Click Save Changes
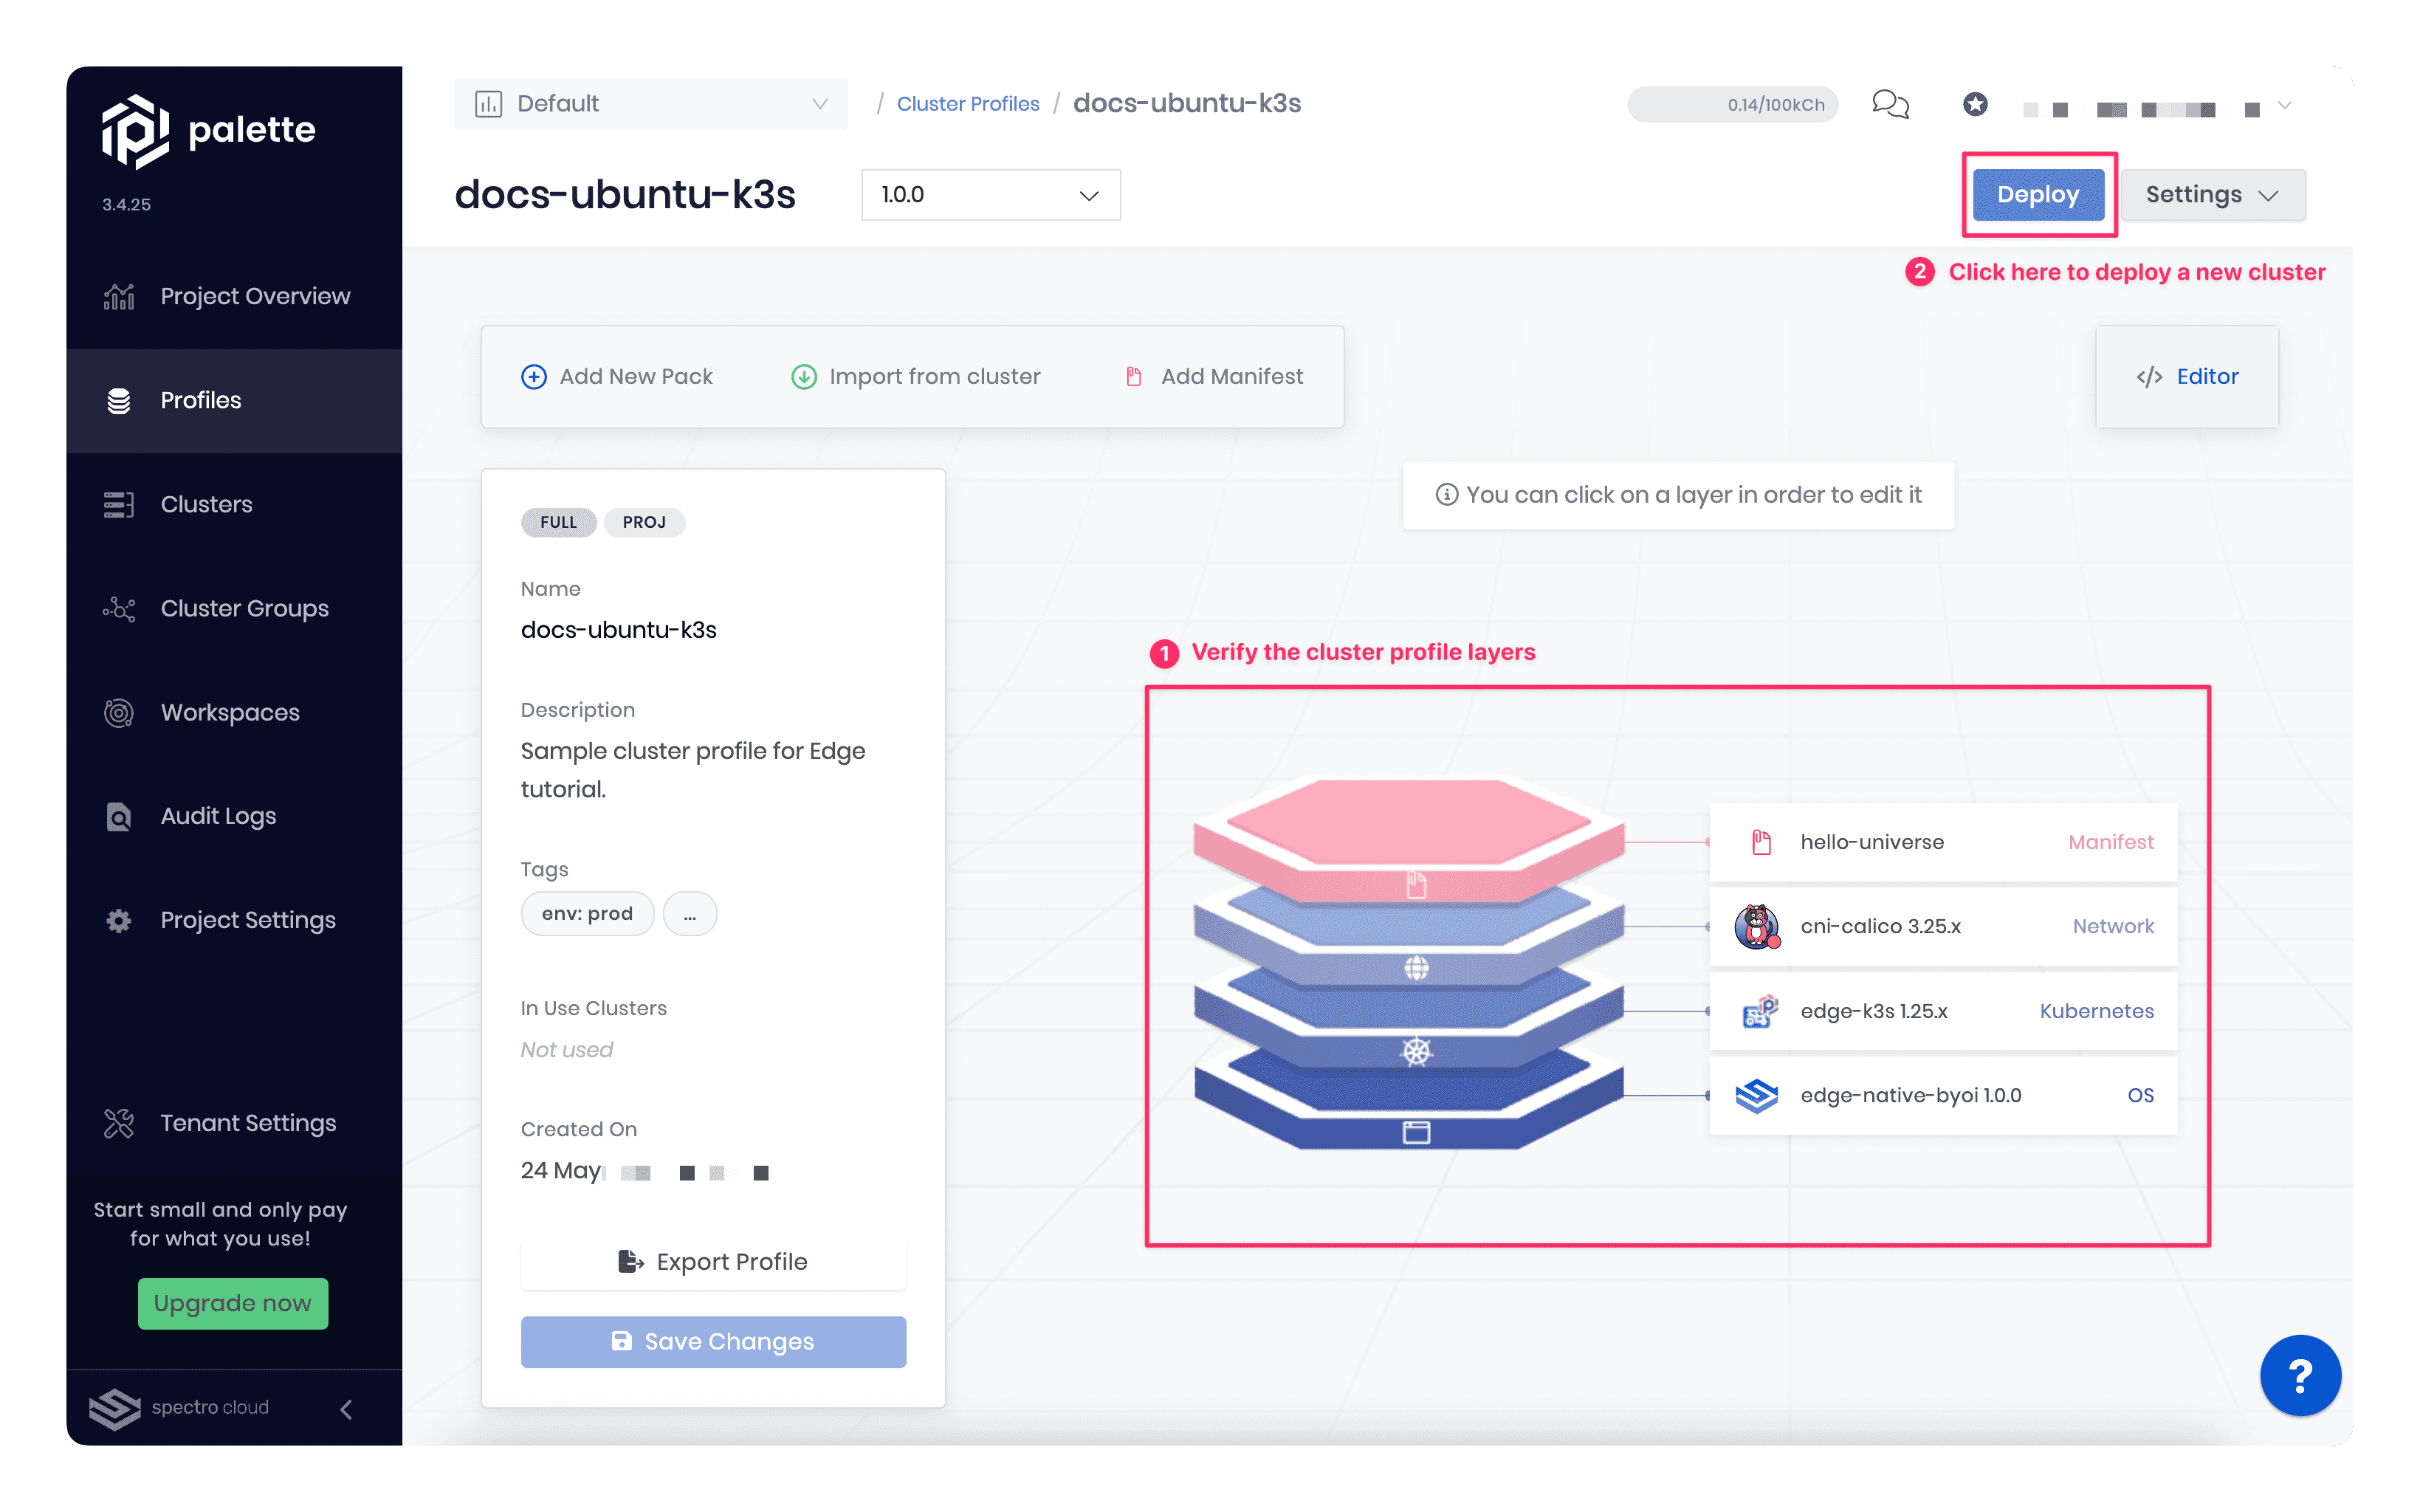 click(x=713, y=1342)
